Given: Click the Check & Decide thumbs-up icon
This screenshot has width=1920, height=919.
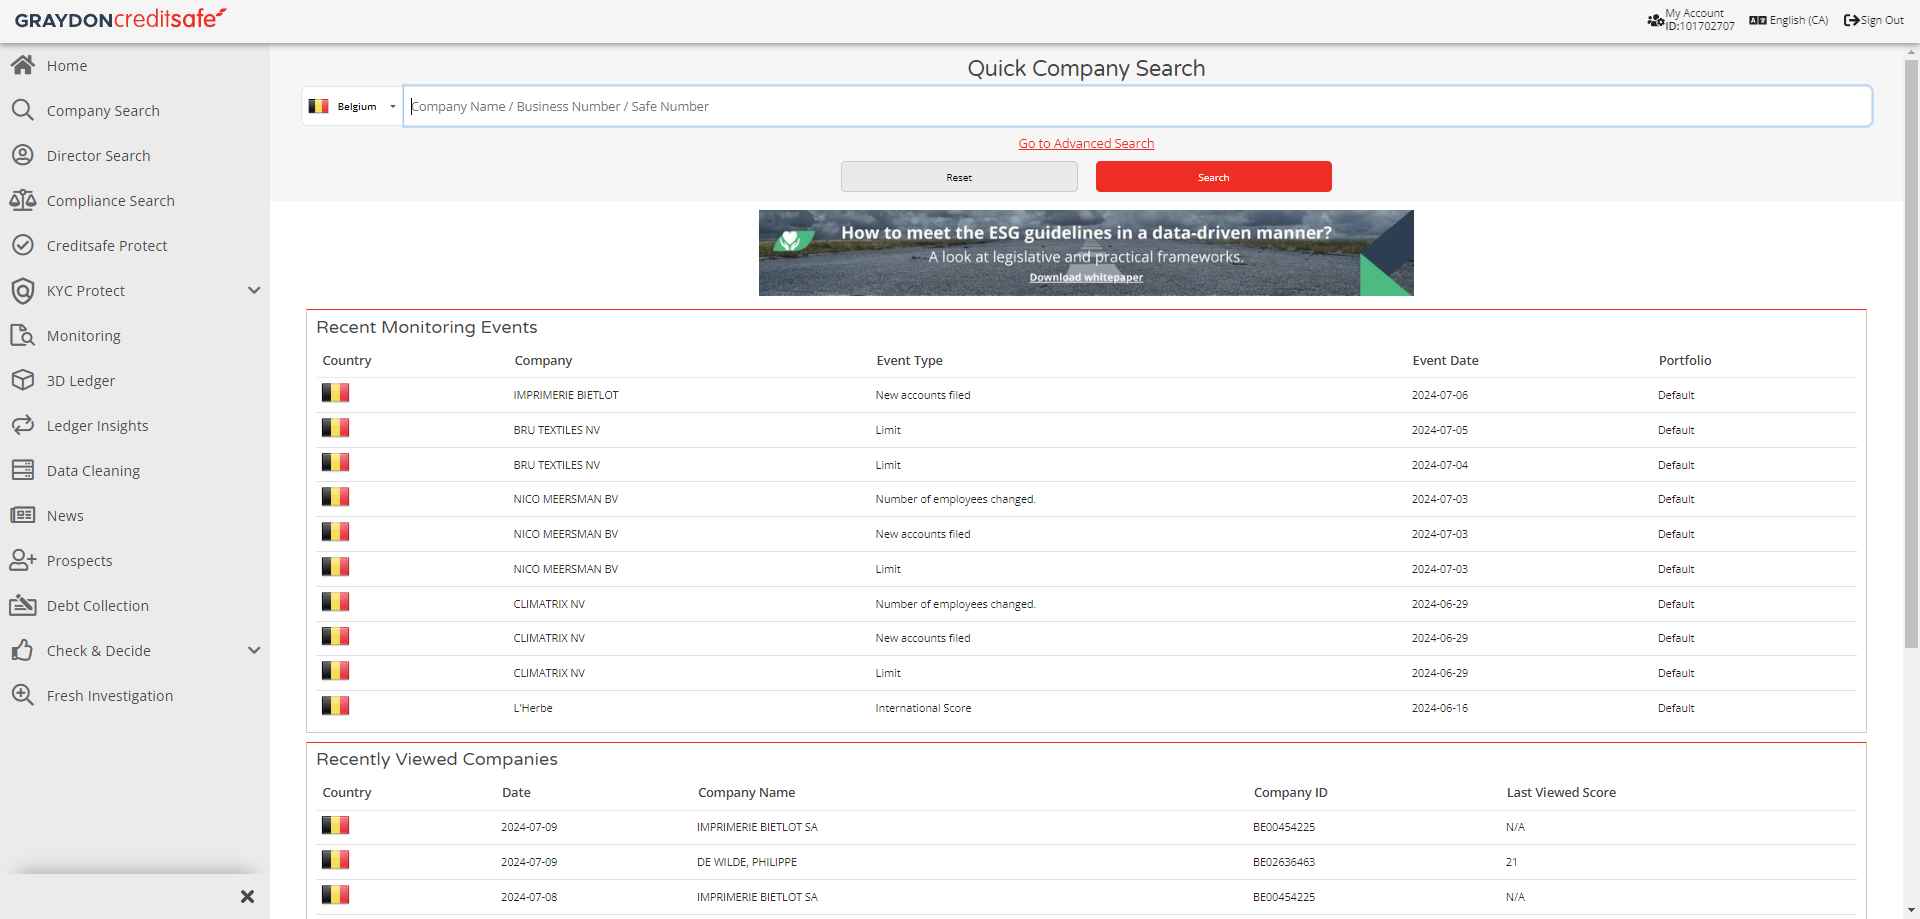Looking at the screenshot, I should point(23,650).
